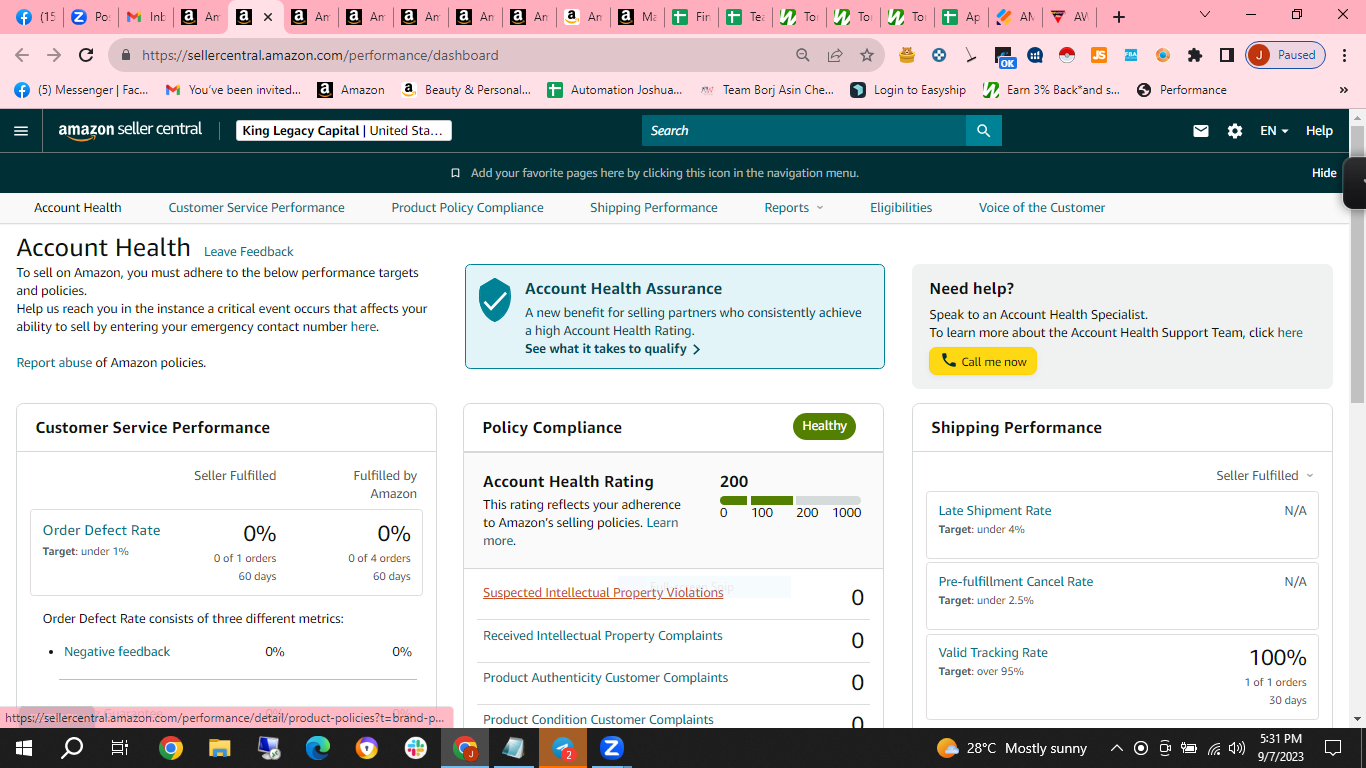
Task: Open the Eligibilities tab
Action: coord(901,208)
